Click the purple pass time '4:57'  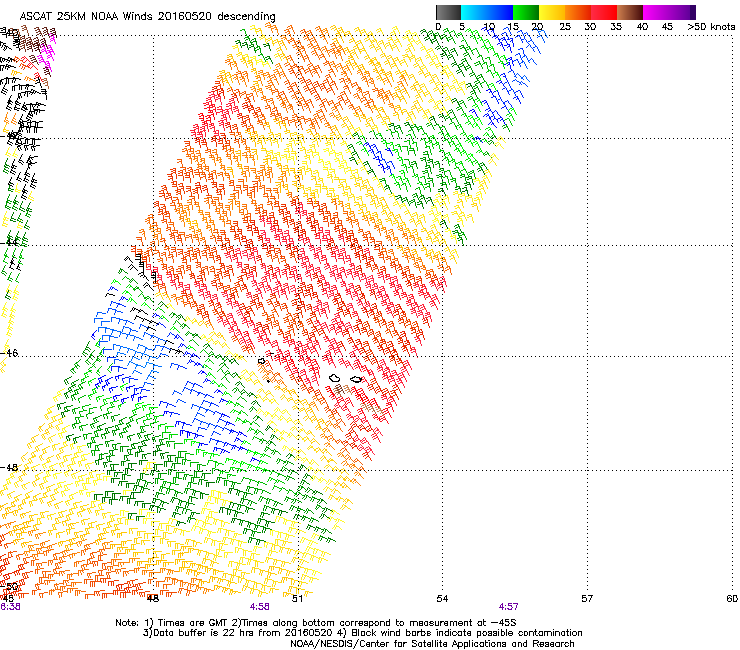point(508,607)
